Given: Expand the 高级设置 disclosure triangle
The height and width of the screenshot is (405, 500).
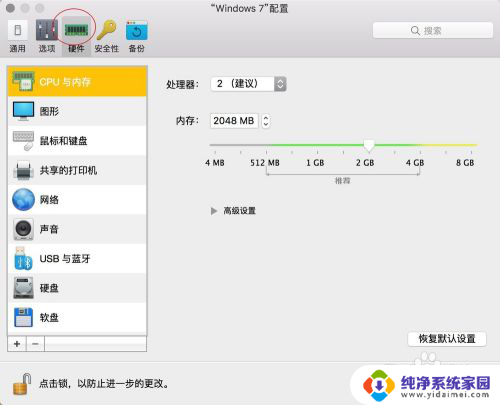Looking at the screenshot, I should coord(214,211).
